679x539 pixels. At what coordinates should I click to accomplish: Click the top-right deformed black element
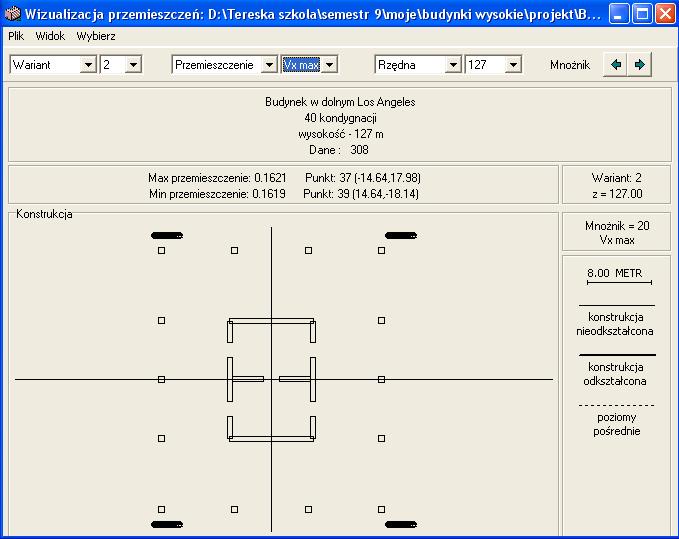point(401,236)
